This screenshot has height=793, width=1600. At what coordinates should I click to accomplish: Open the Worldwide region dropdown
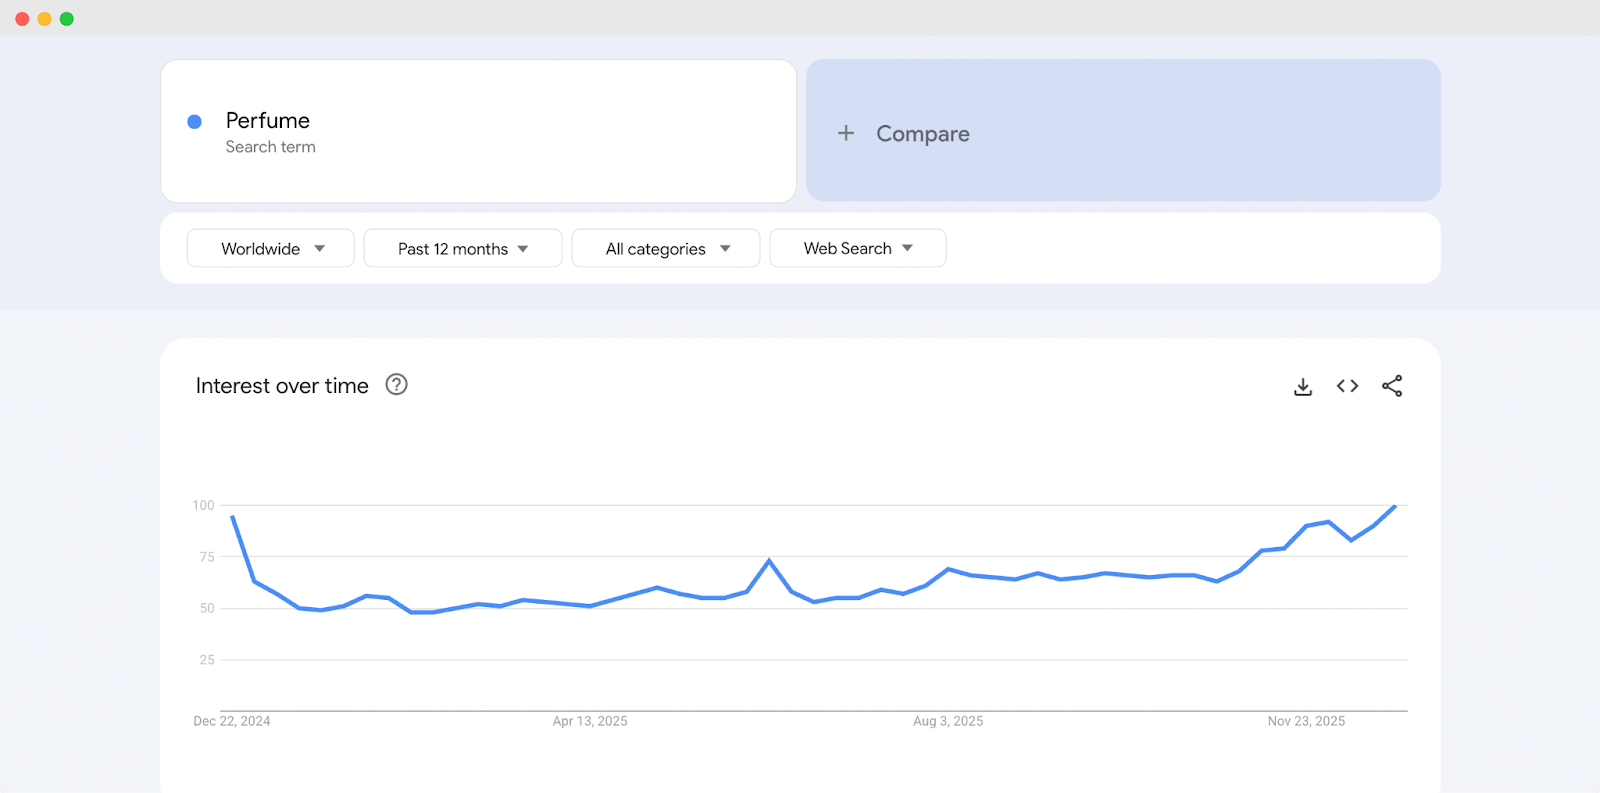(271, 248)
